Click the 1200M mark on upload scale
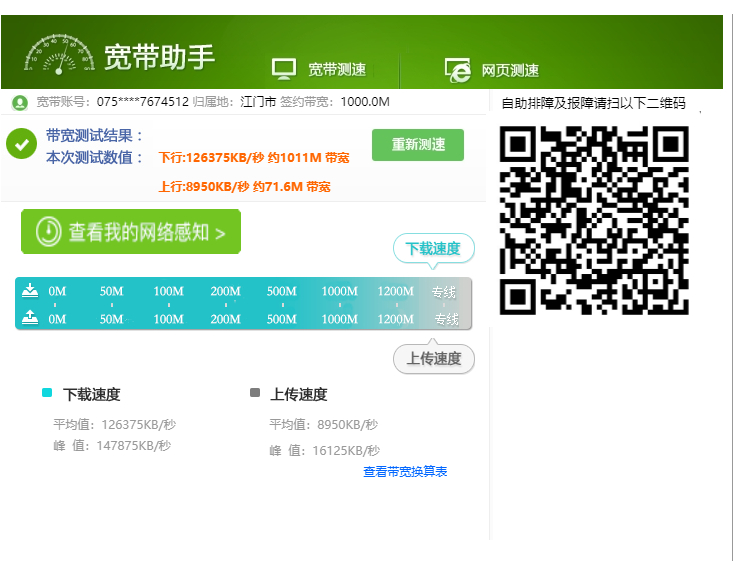Screen dimensions: 733x570 (x=395, y=319)
